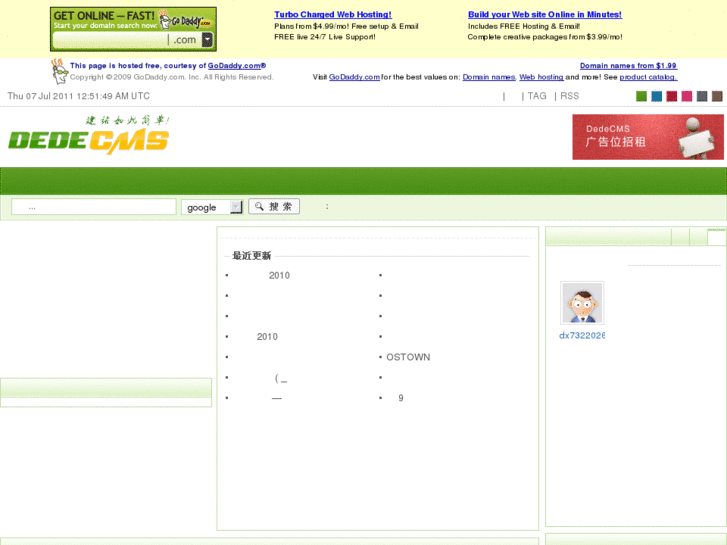This screenshot has width=727, height=545.
Task: Open the product catalog link
Action: click(648, 77)
